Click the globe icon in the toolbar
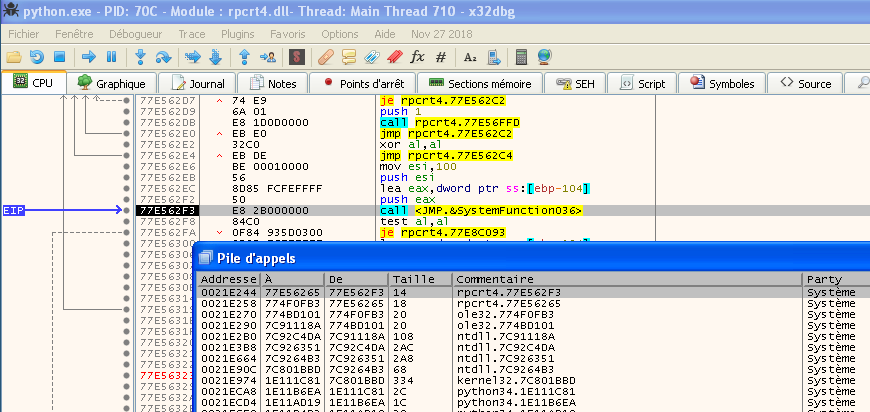 (545, 57)
